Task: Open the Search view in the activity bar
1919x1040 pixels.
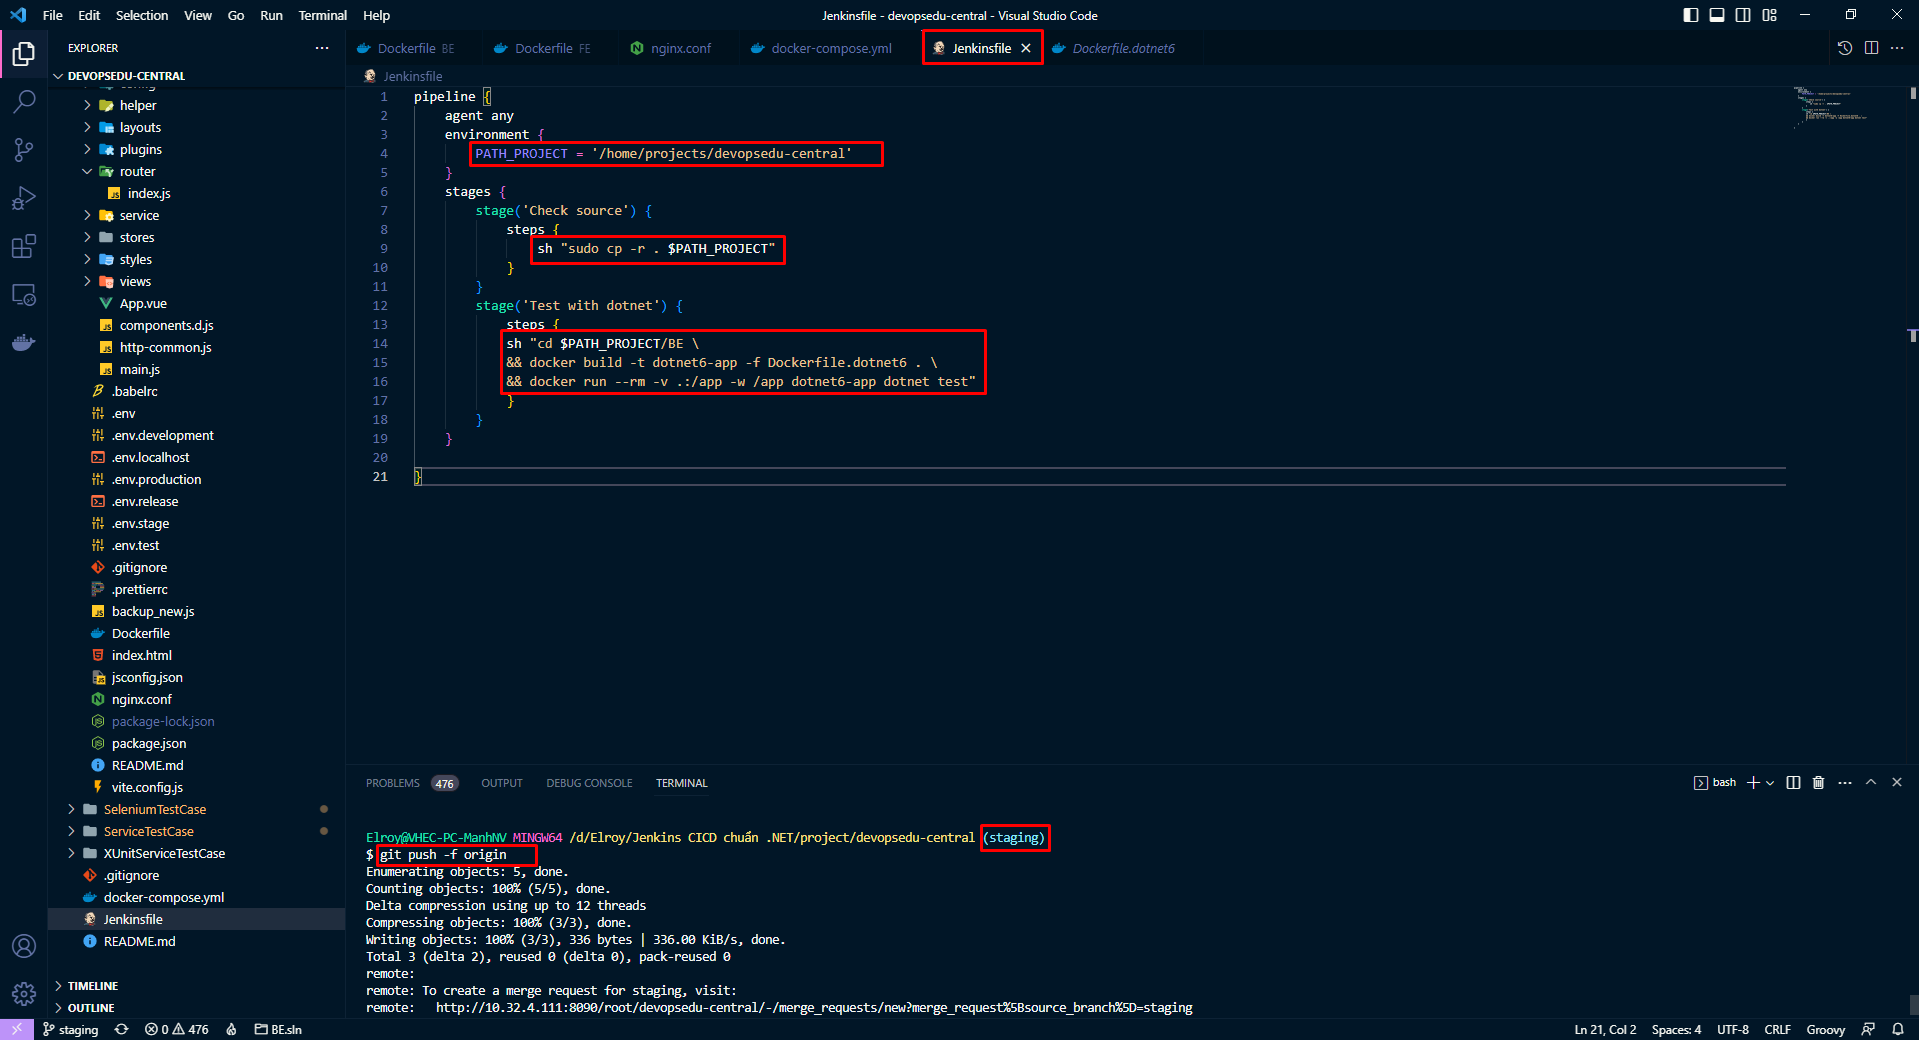Action: (x=24, y=101)
